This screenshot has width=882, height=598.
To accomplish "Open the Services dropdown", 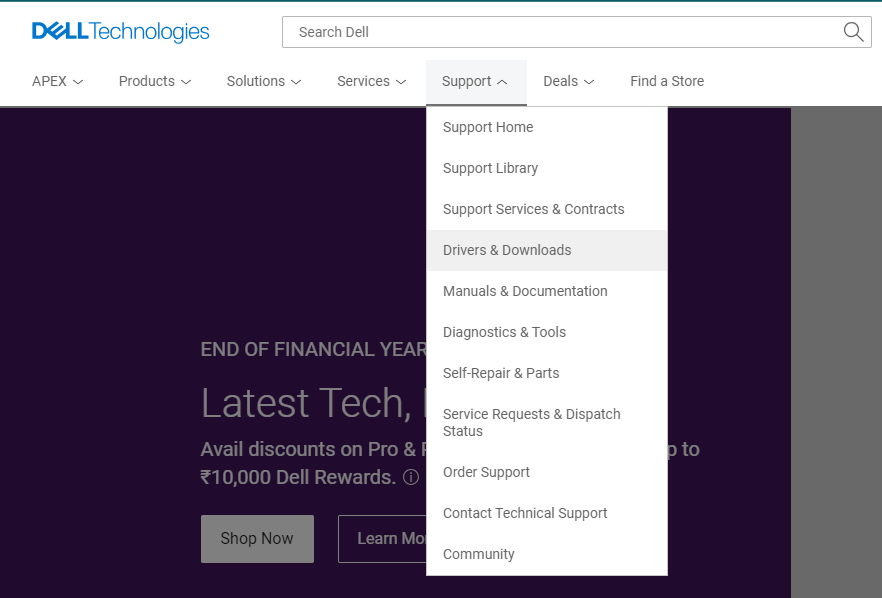I will pyautogui.click(x=371, y=81).
